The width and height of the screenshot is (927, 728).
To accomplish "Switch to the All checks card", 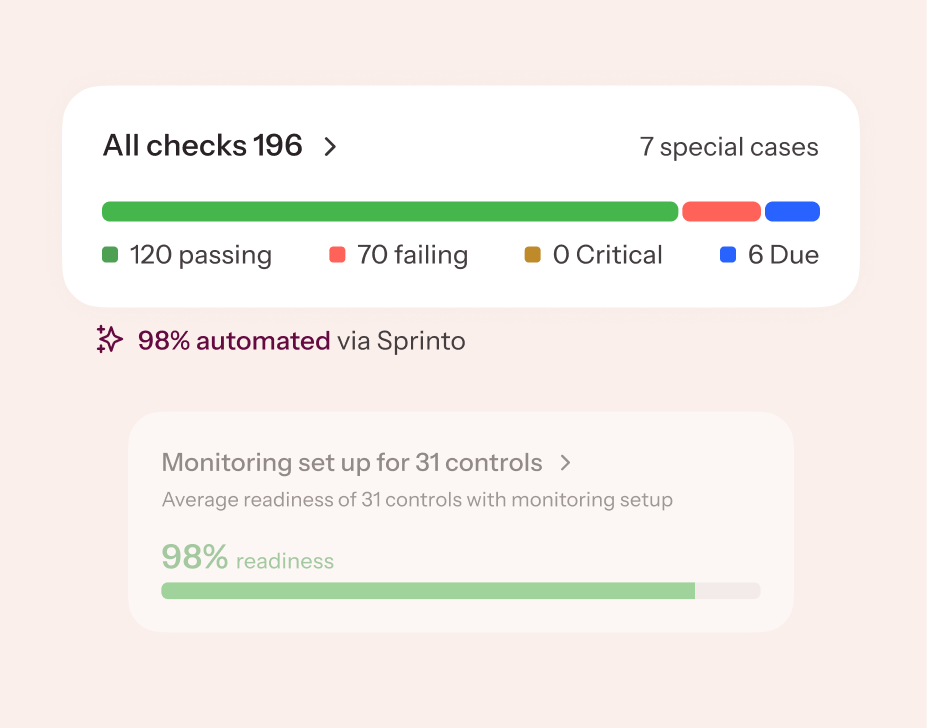I will [460, 195].
